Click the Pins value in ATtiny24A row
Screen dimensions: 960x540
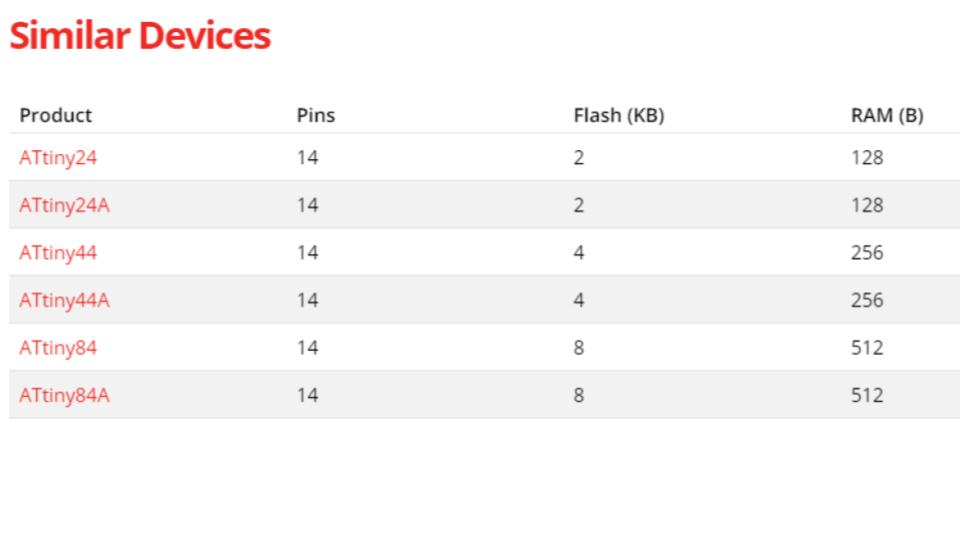pos(307,205)
